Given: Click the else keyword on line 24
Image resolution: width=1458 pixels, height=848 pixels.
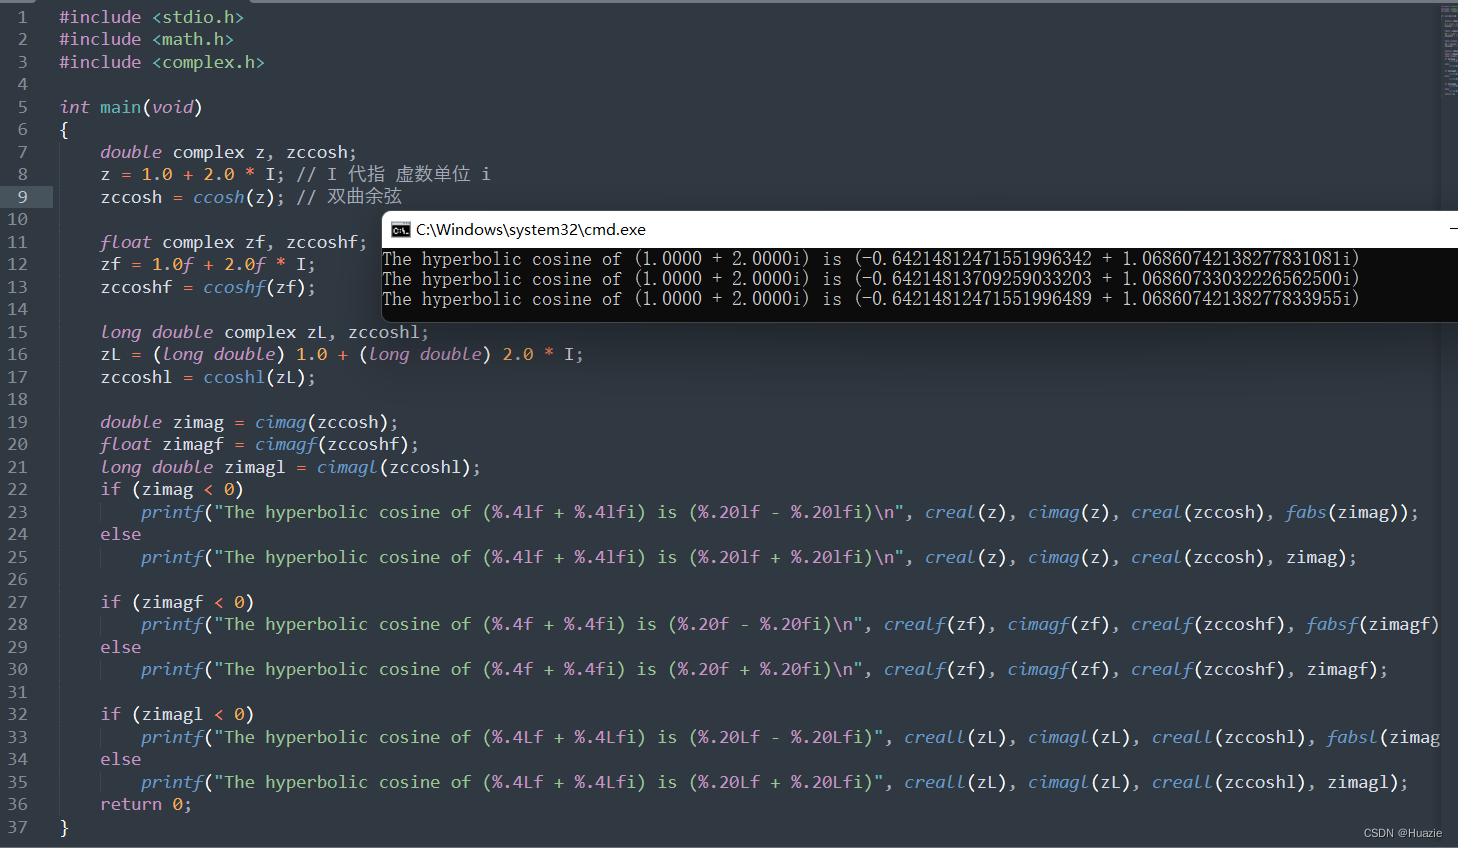Looking at the screenshot, I should click(120, 534).
